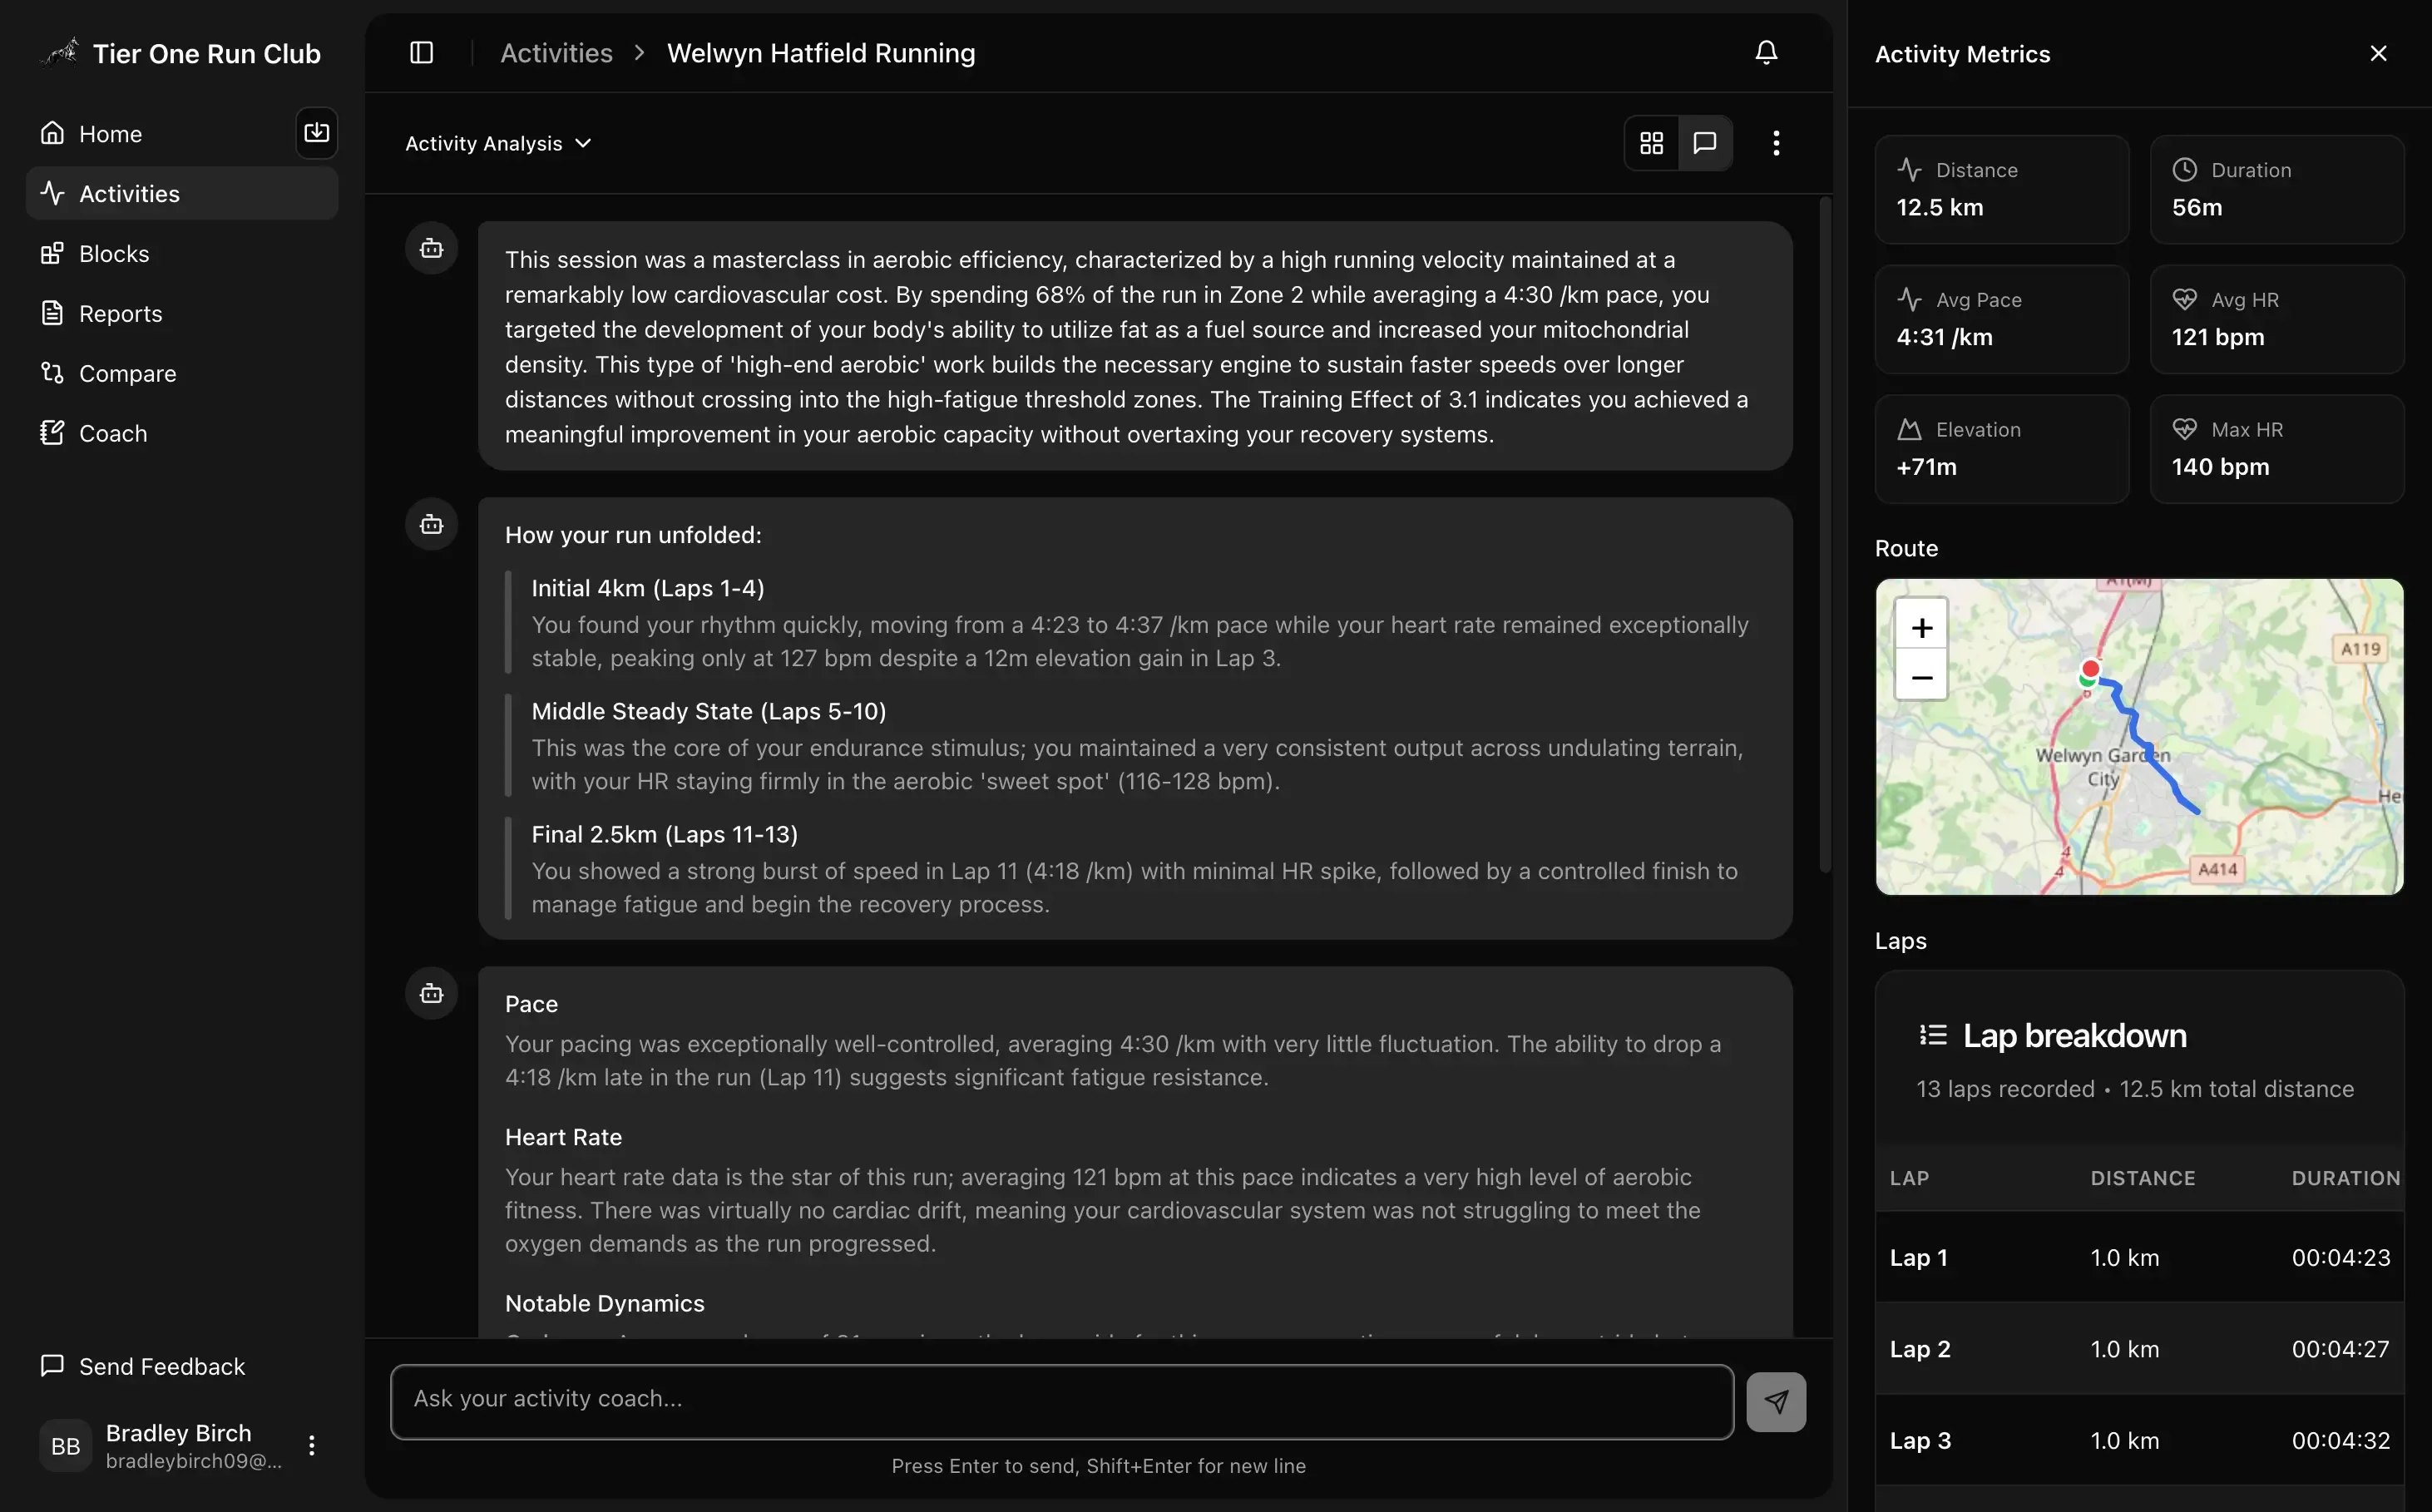Zoom out on the route map
The height and width of the screenshot is (1512, 2432).
click(x=1921, y=678)
